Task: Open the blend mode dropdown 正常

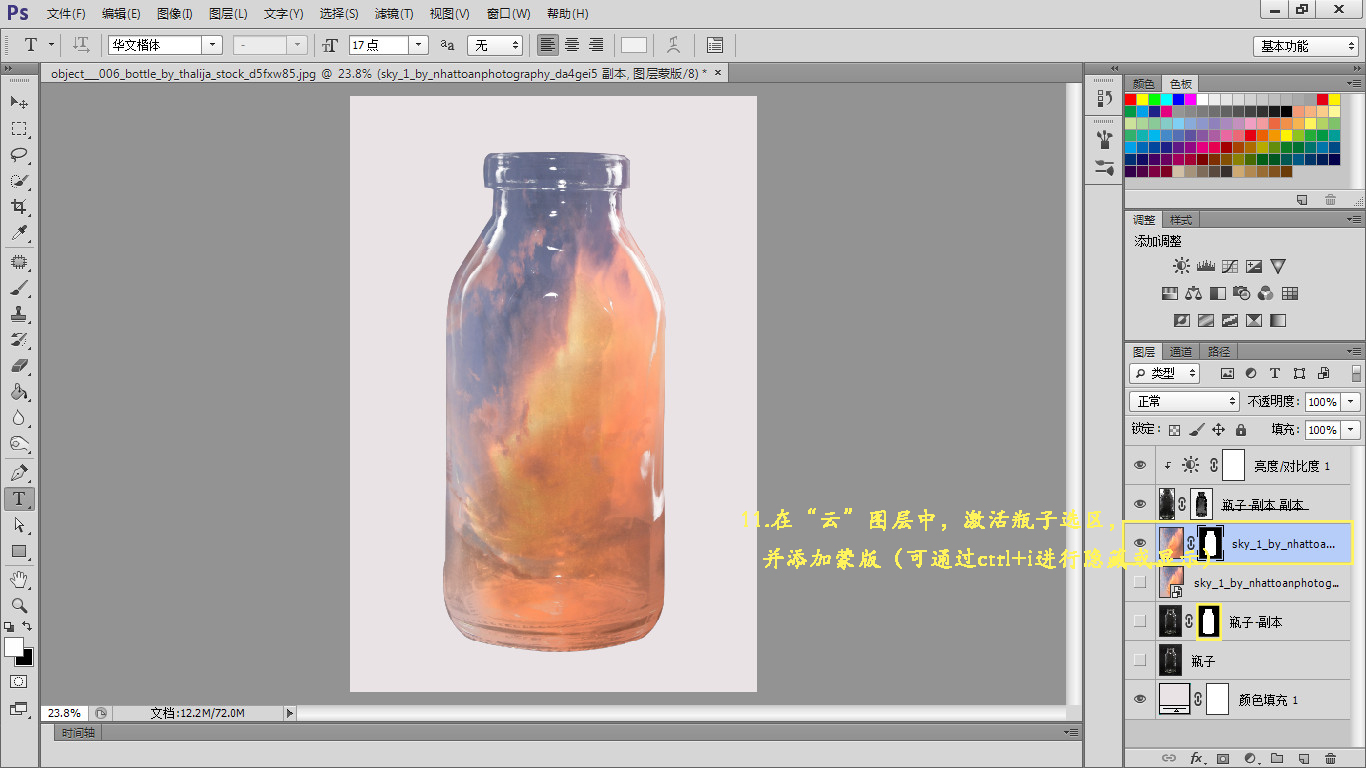Action: tap(1184, 401)
